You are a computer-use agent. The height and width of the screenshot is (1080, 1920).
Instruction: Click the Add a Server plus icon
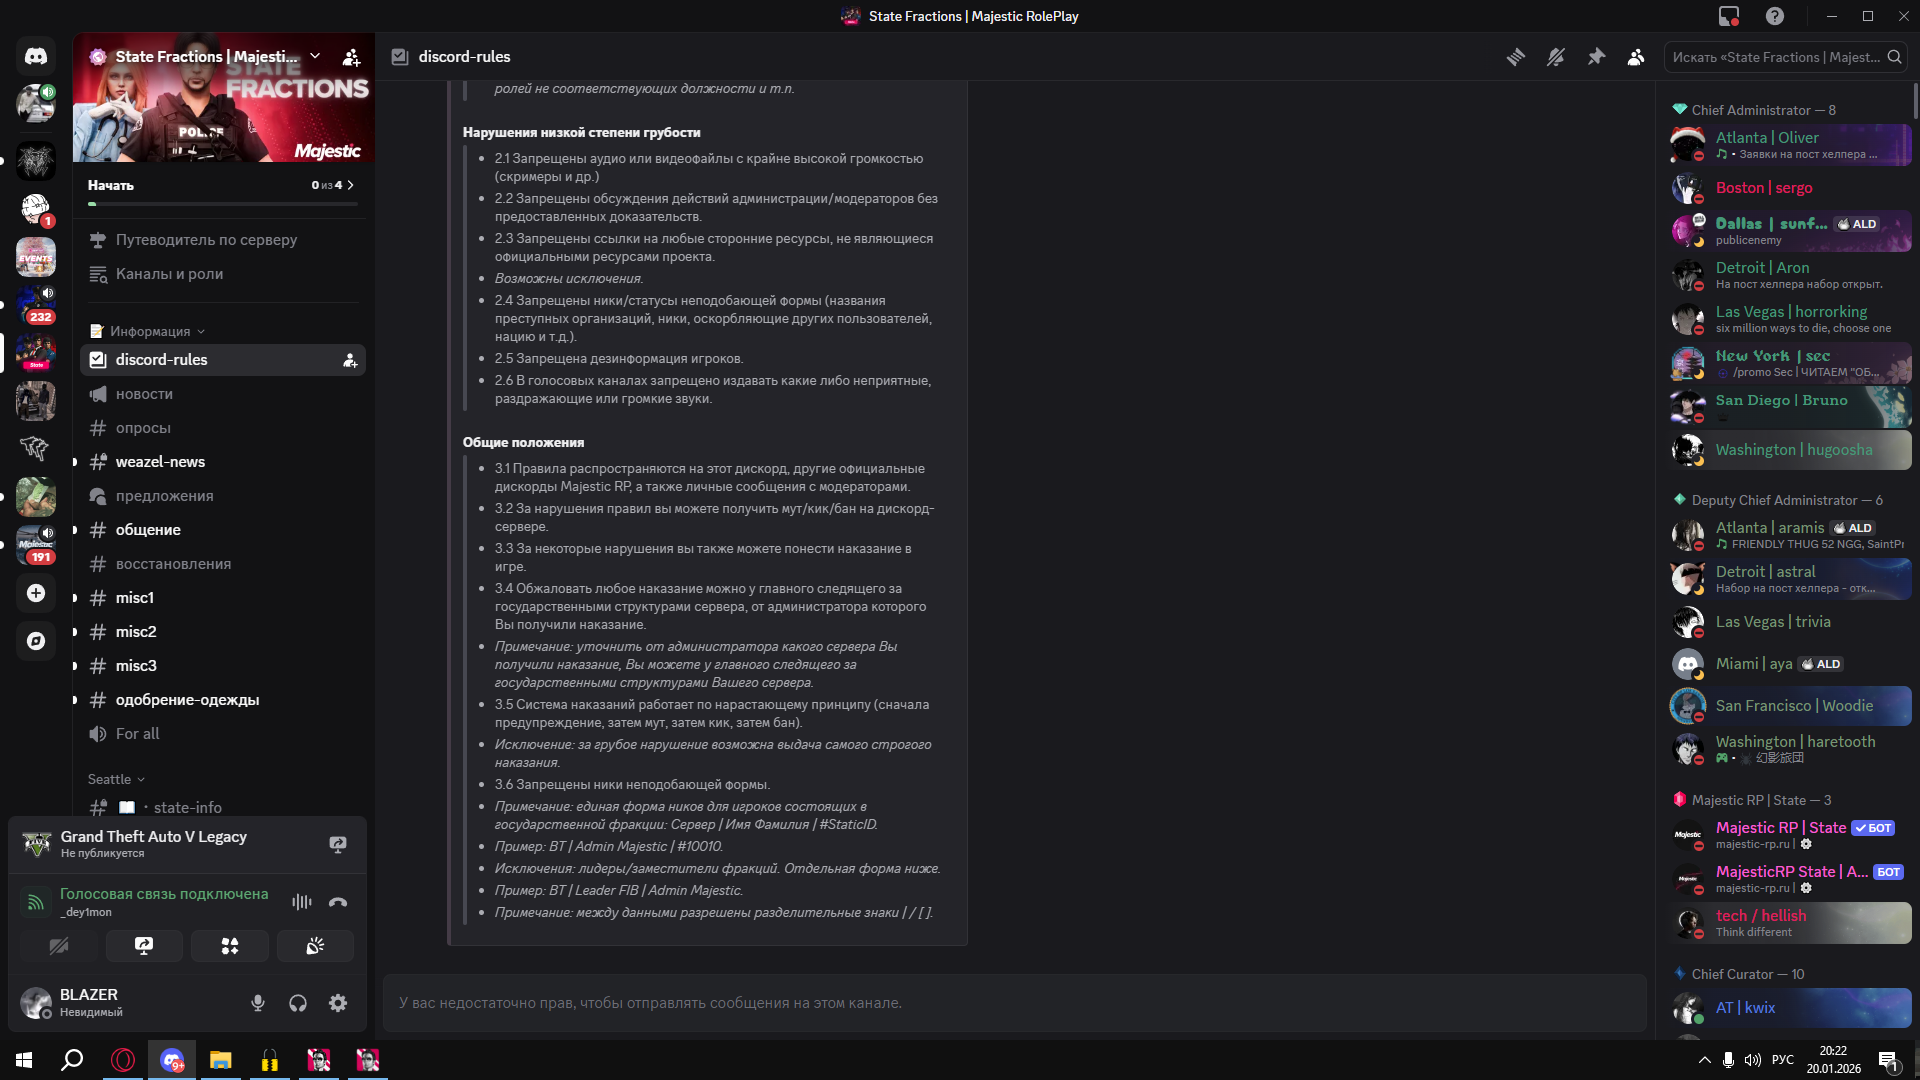coord(36,593)
